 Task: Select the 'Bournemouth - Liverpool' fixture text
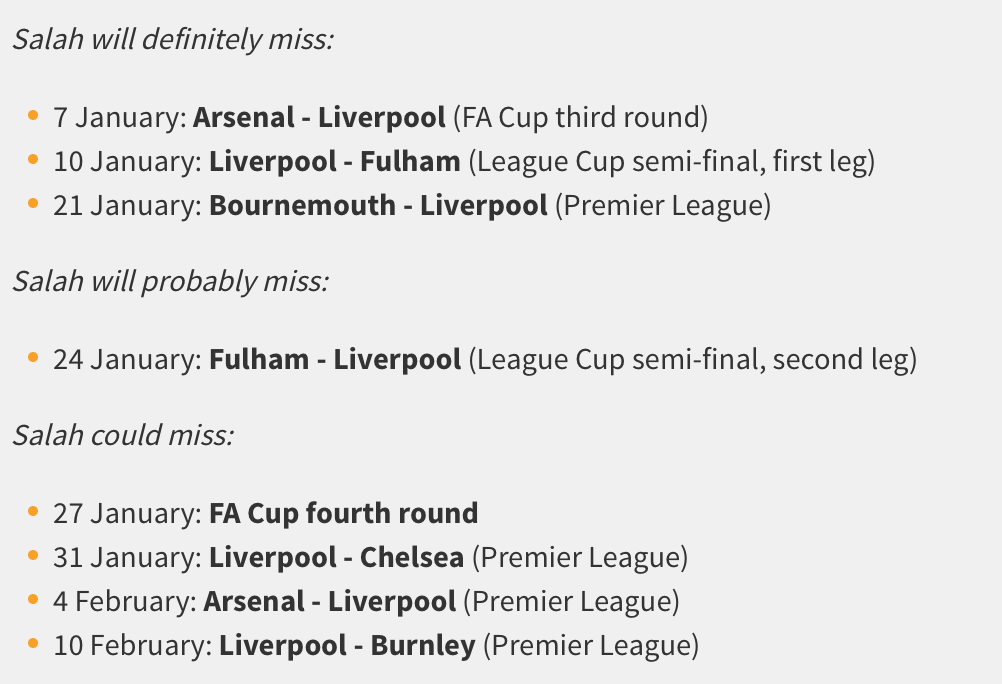pos(378,206)
